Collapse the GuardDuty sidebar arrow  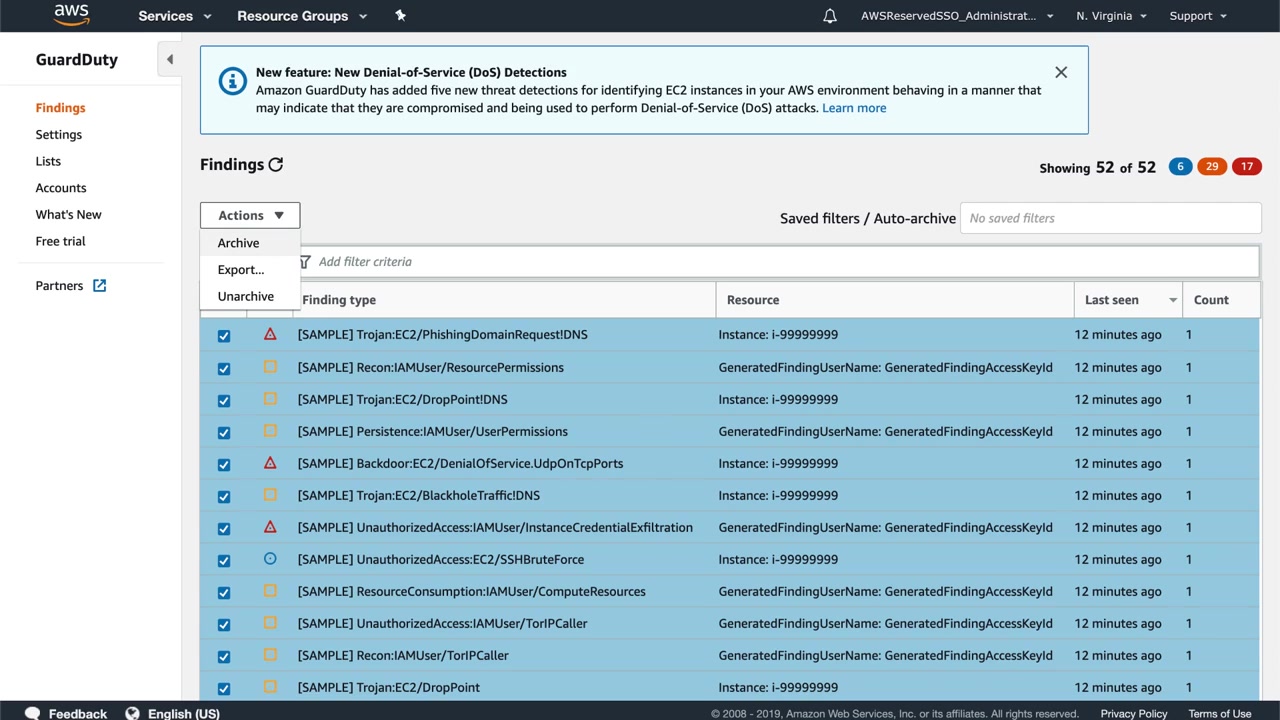[169, 60]
